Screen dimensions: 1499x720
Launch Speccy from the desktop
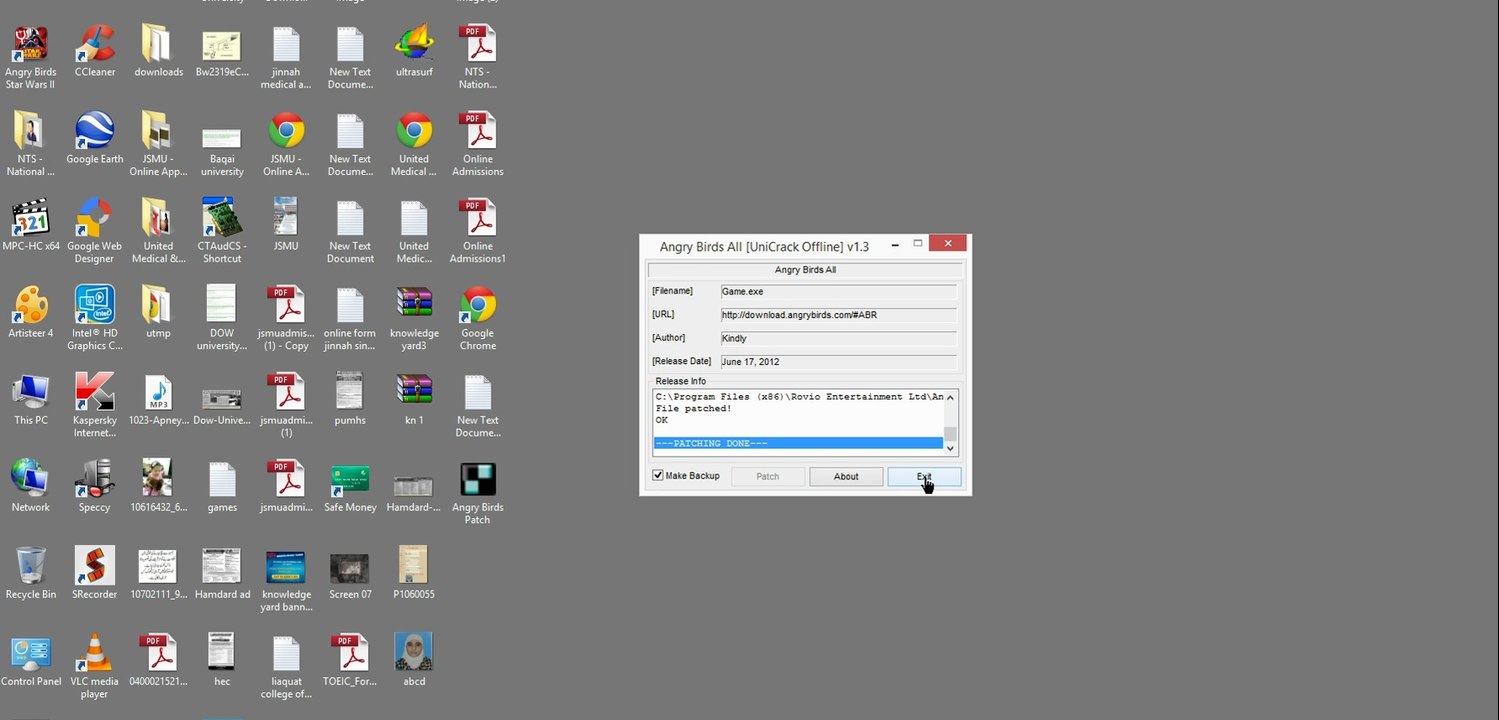[94, 479]
